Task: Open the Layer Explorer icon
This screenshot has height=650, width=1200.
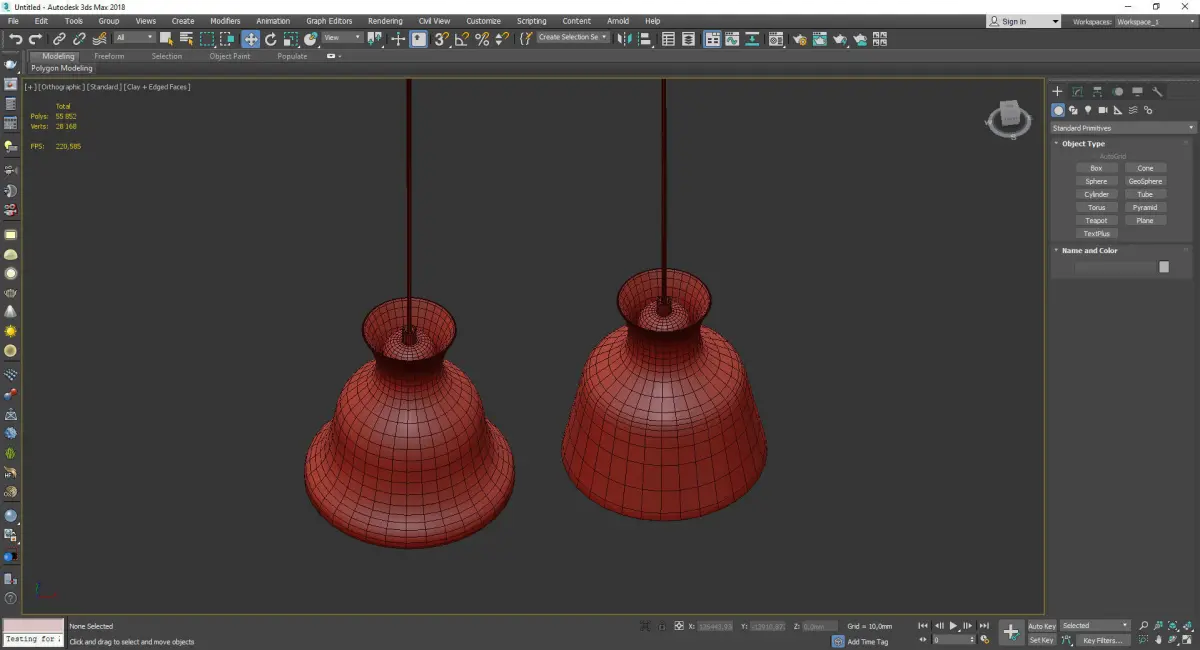Action: click(690, 39)
